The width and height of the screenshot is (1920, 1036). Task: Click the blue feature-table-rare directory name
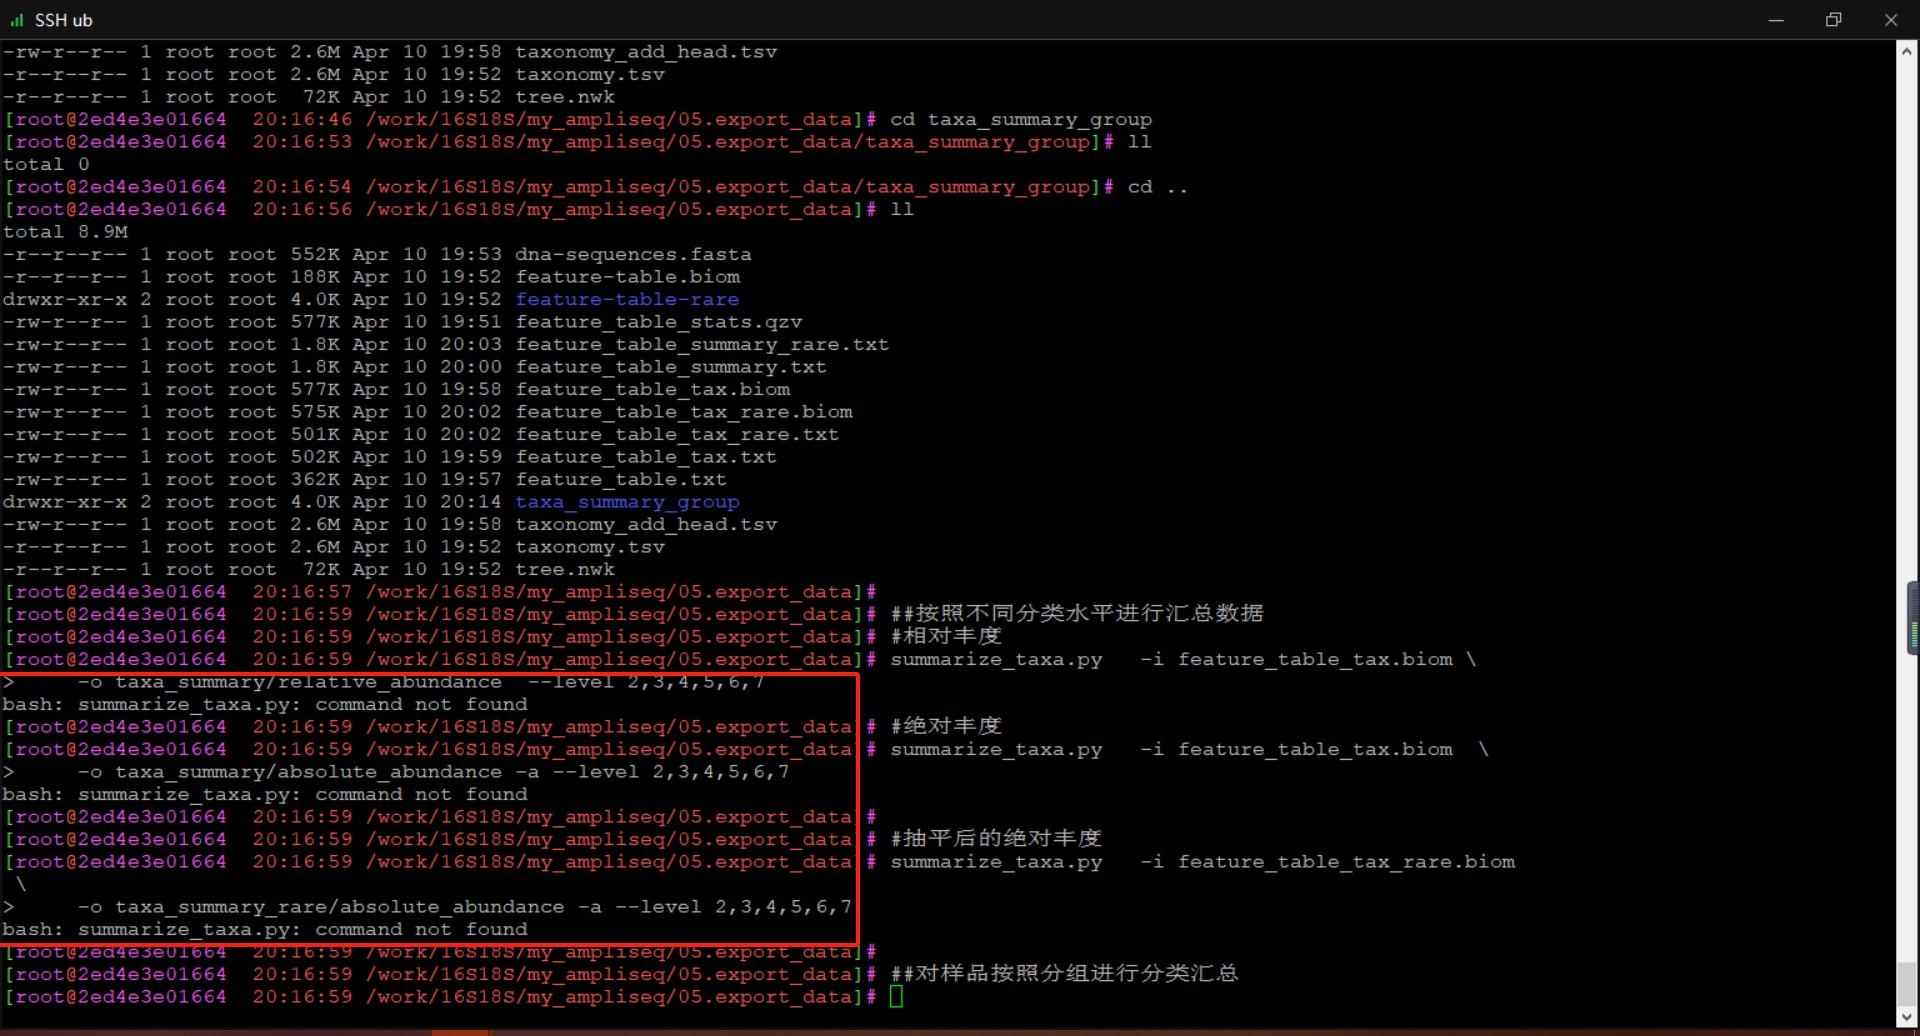(x=627, y=300)
